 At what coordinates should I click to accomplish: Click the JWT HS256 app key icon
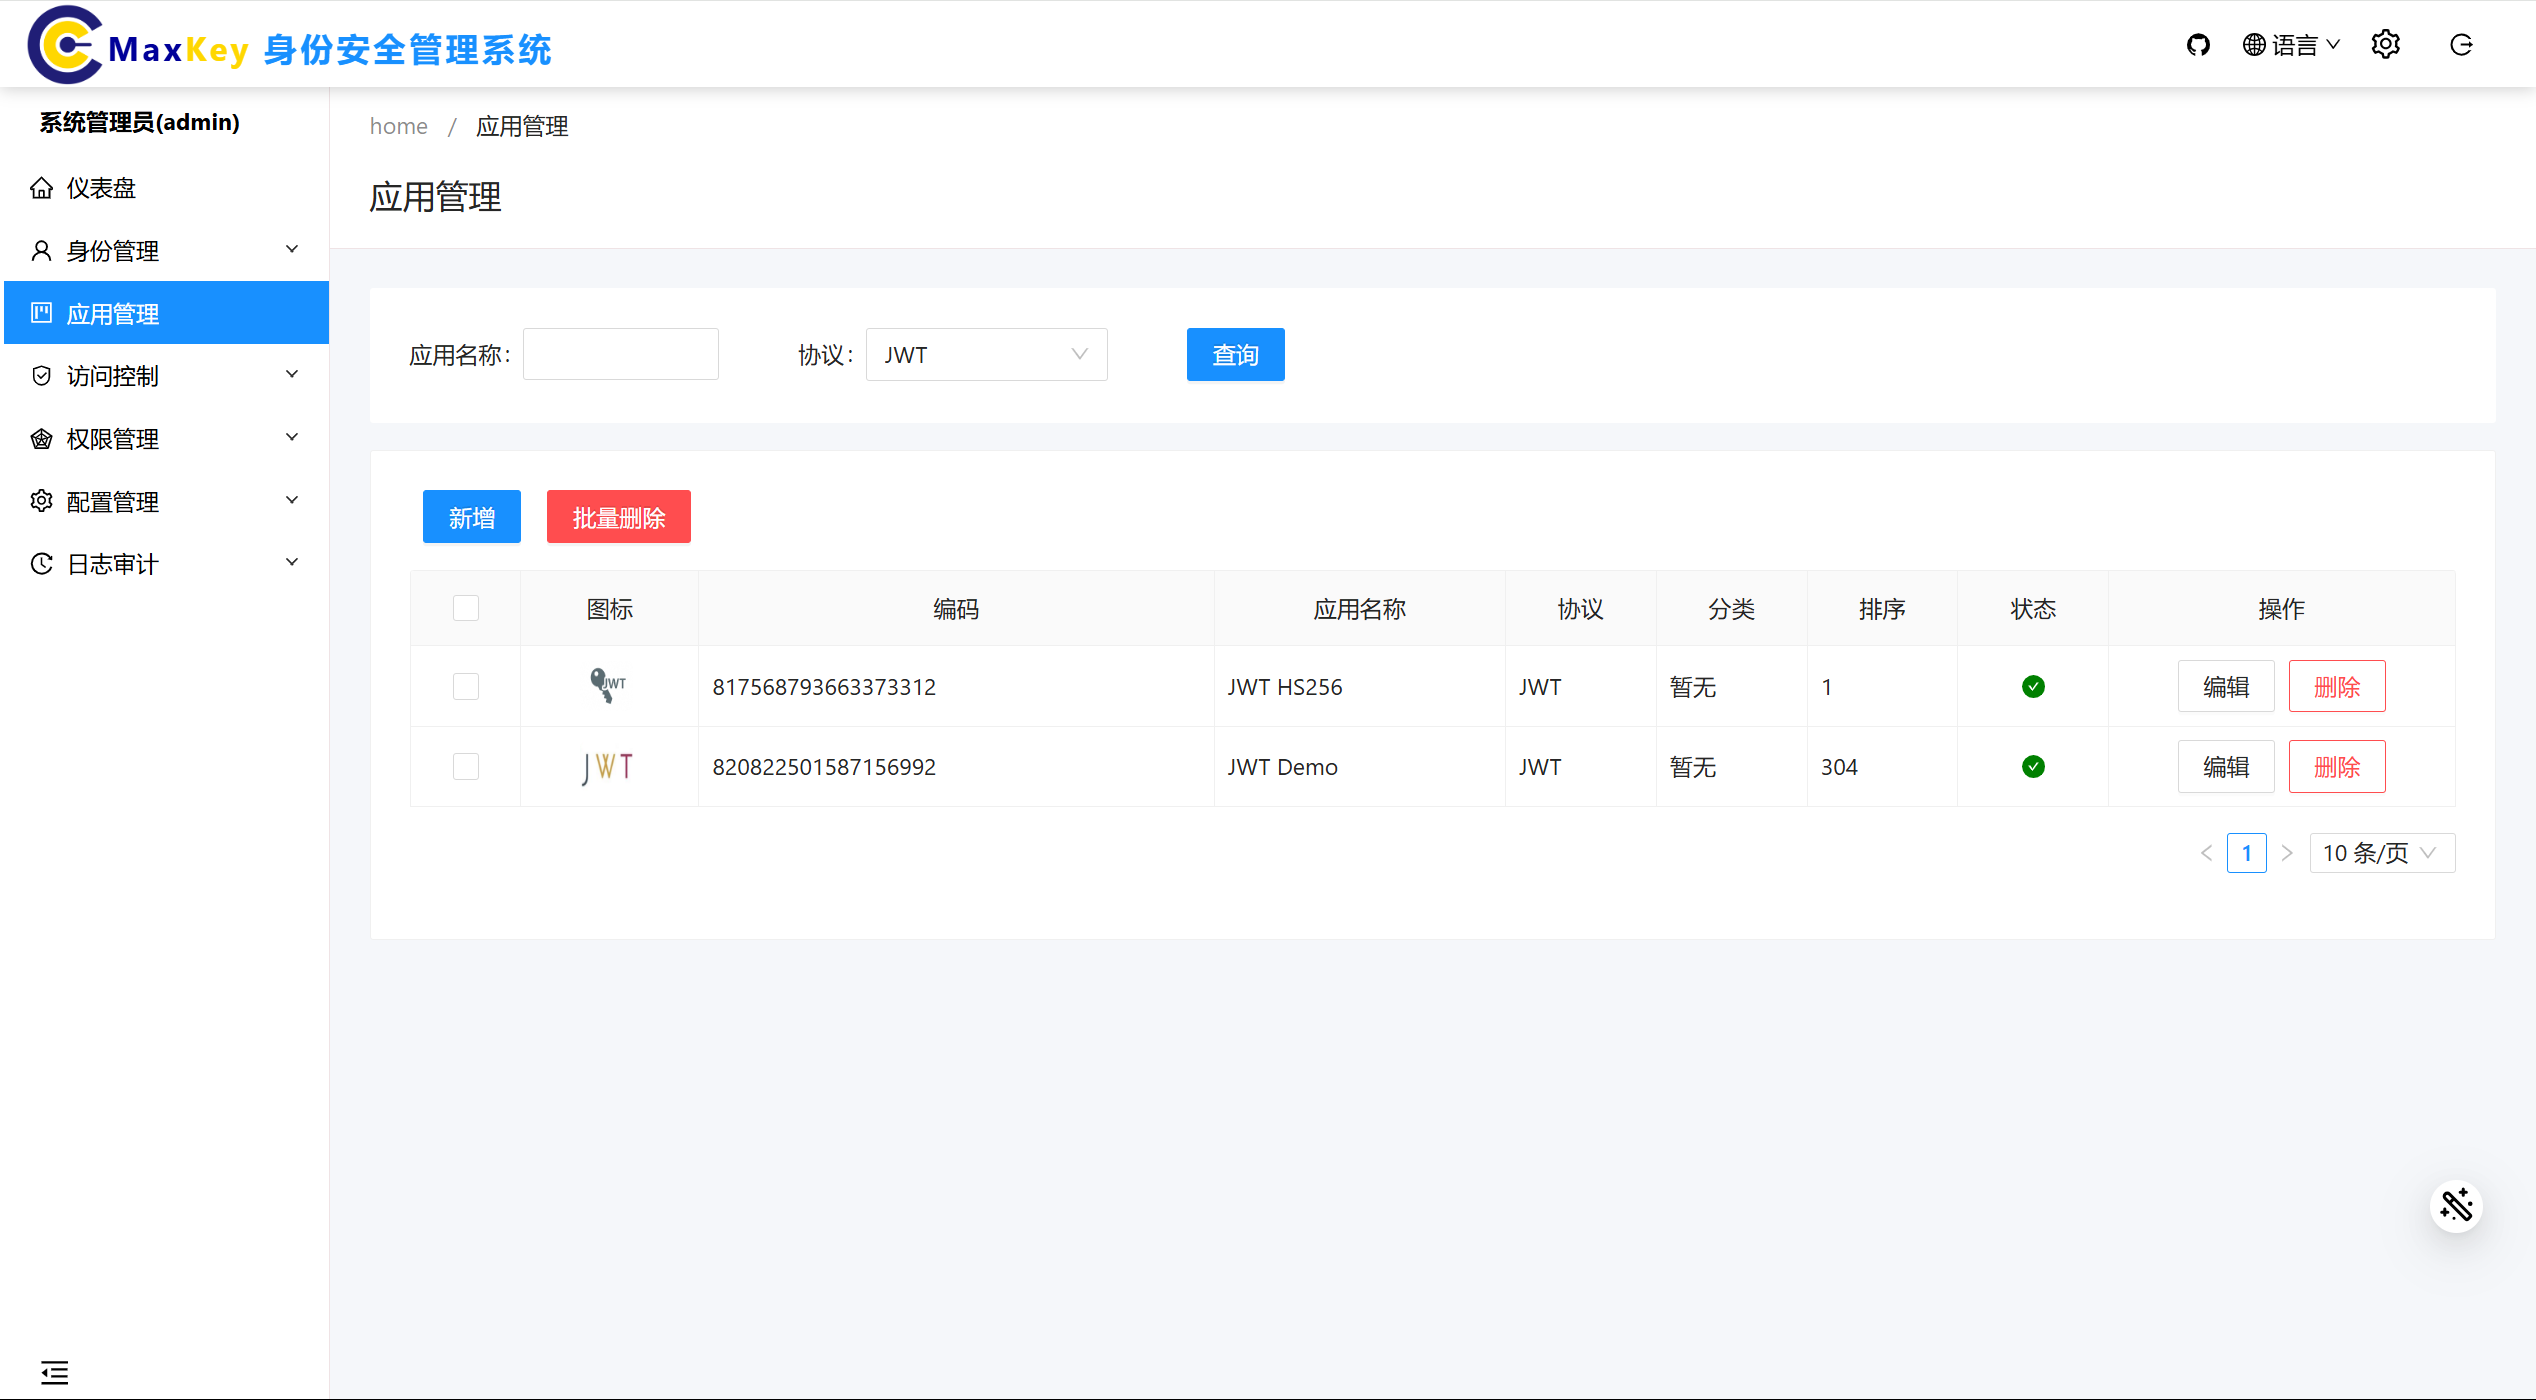[607, 686]
